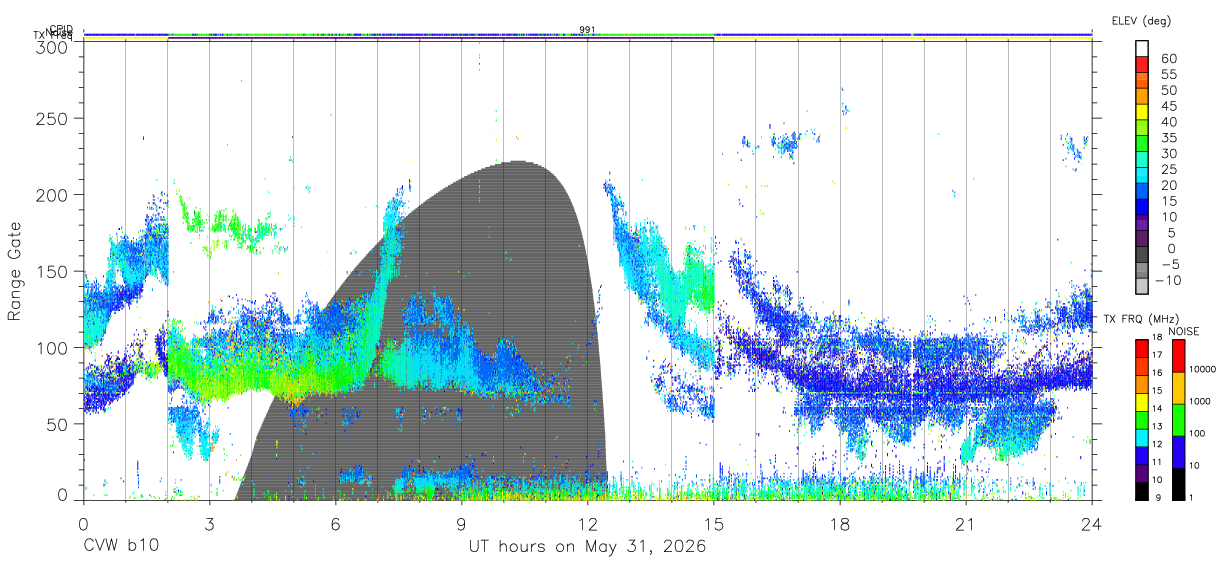The width and height of the screenshot is (1228, 567).
Task: Select the cyan swatch in TX FRQ bar
Action: click(x=1142, y=438)
